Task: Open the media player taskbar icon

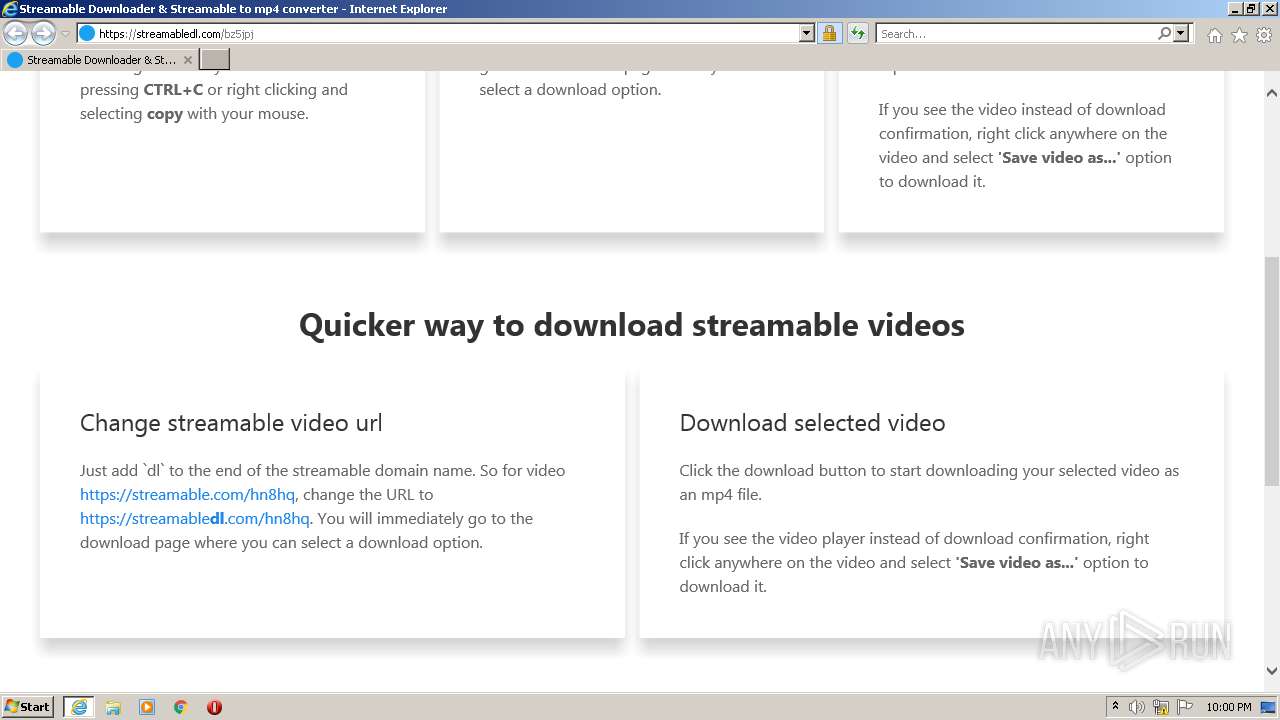Action: pyautogui.click(x=147, y=707)
